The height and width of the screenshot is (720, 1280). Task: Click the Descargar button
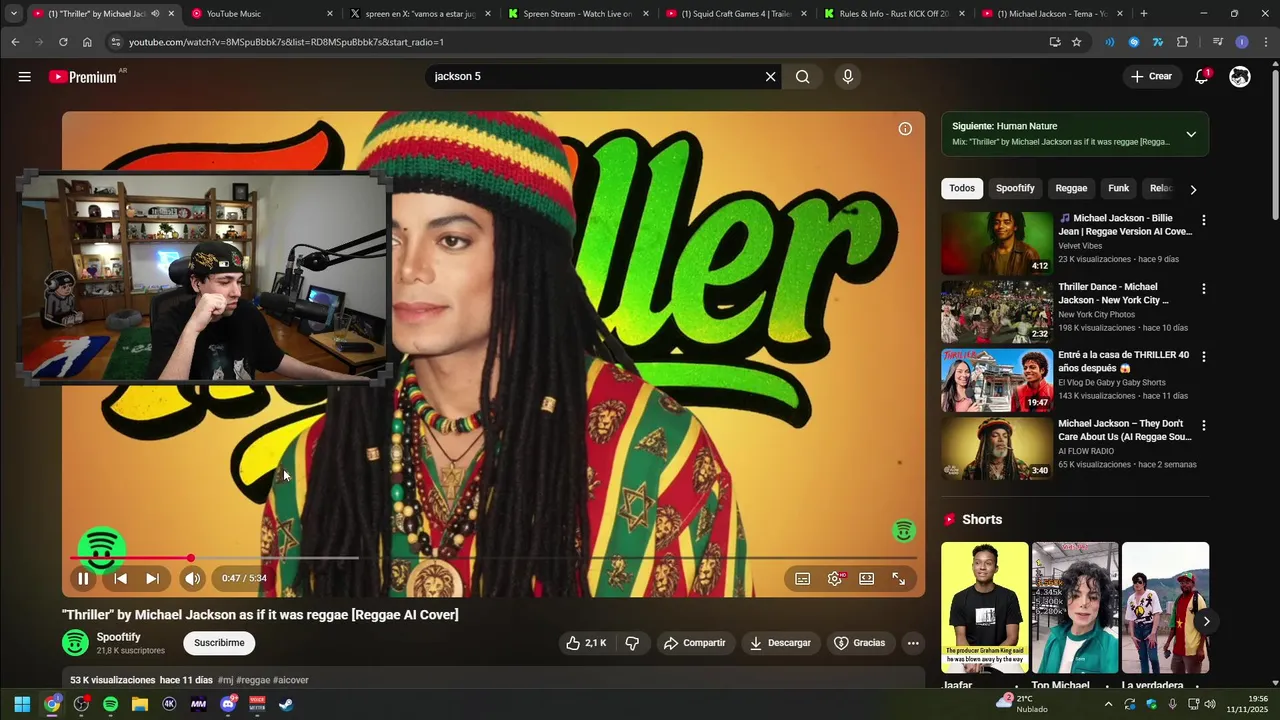(x=780, y=643)
